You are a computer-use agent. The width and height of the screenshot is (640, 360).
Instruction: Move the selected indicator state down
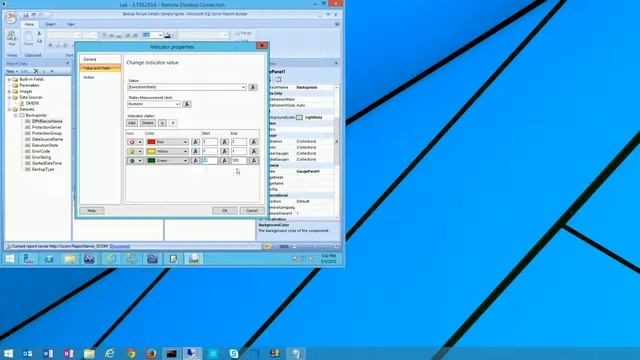click(173, 123)
